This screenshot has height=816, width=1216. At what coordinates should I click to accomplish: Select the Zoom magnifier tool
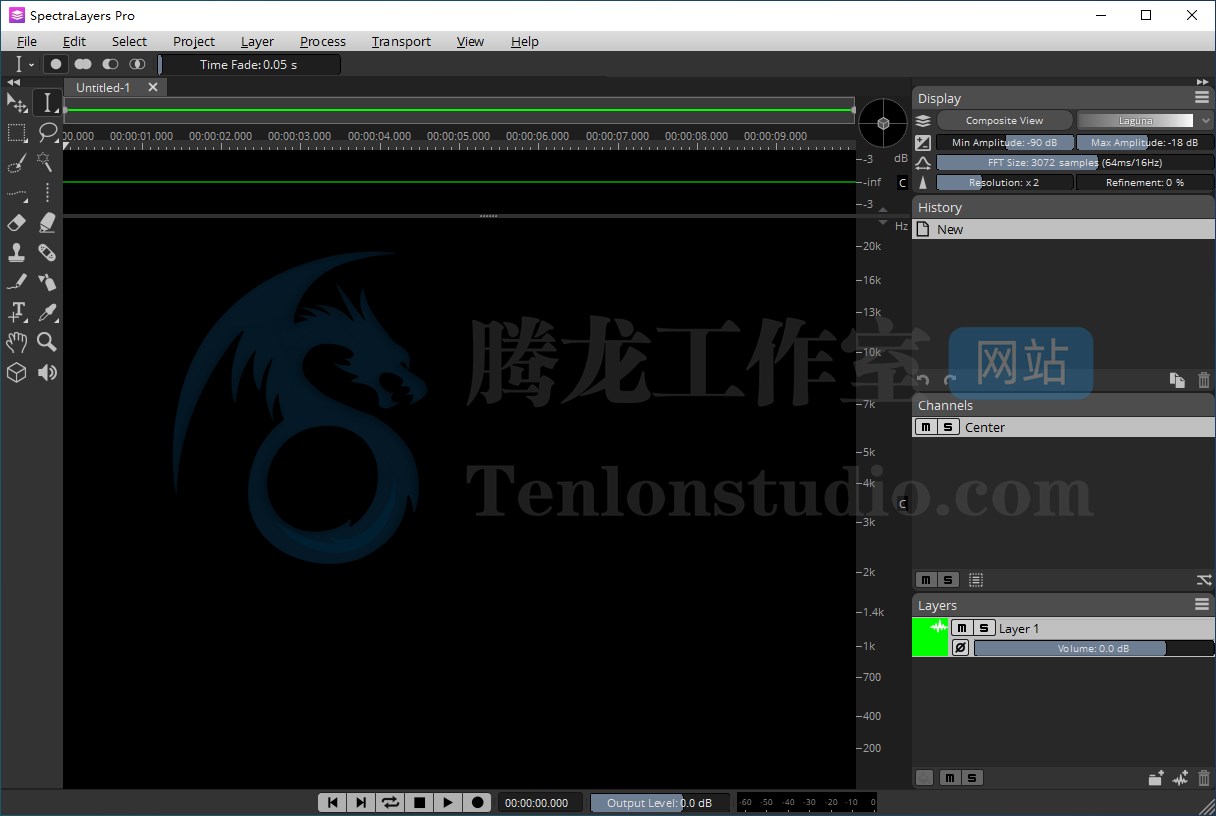(47, 342)
